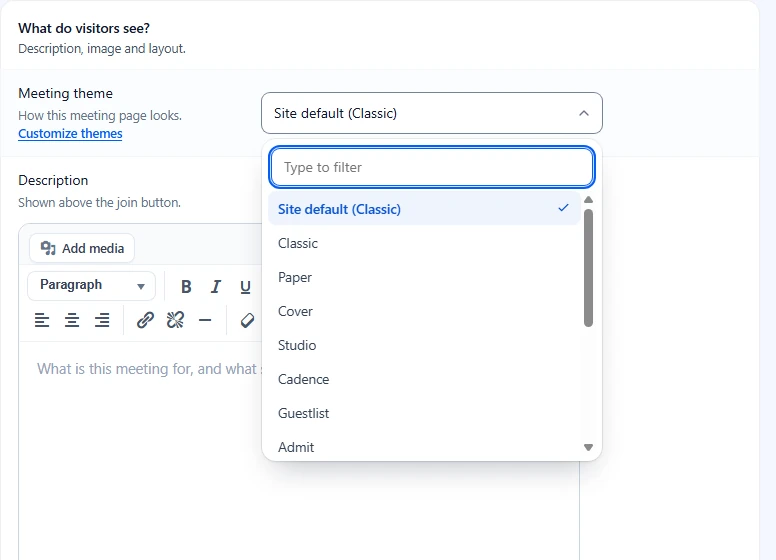The width and height of the screenshot is (776, 560).
Task: Open the Customize themes link
Action: [x=70, y=134]
